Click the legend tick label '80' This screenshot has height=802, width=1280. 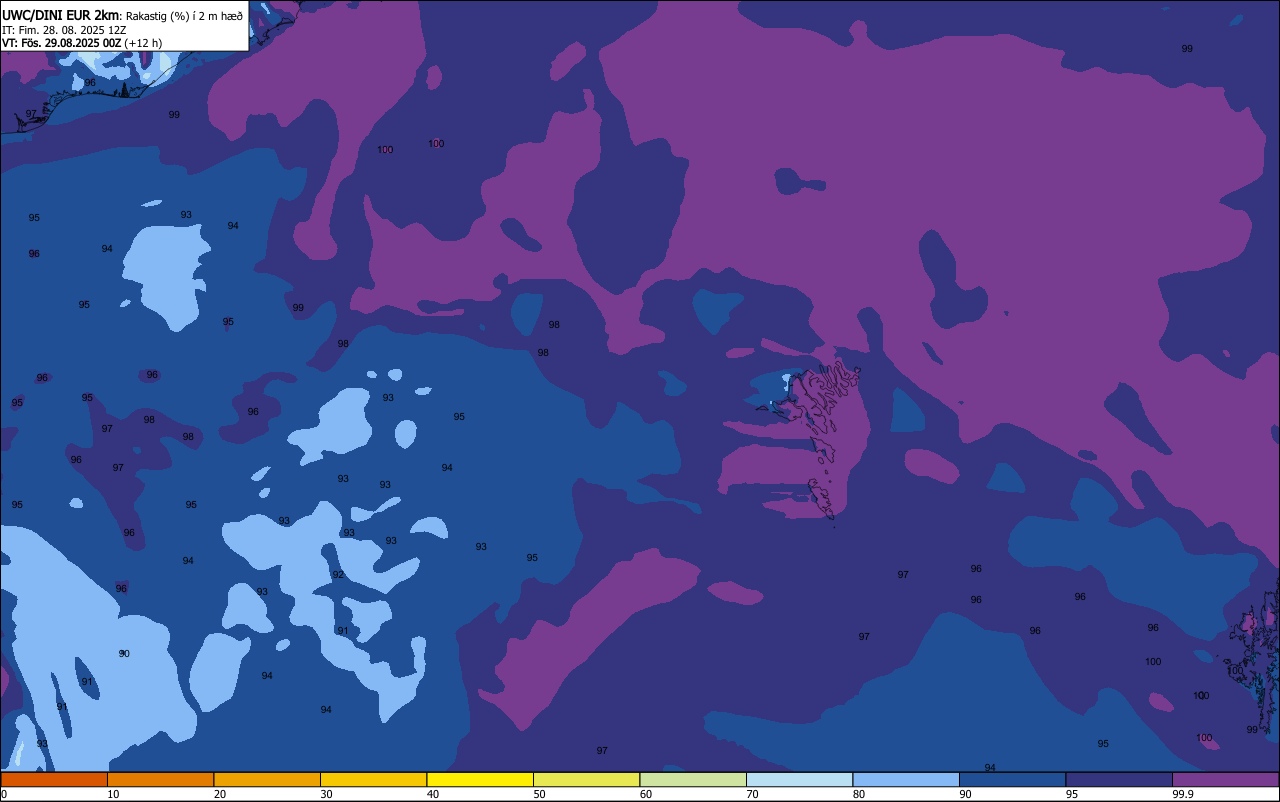tap(859, 794)
